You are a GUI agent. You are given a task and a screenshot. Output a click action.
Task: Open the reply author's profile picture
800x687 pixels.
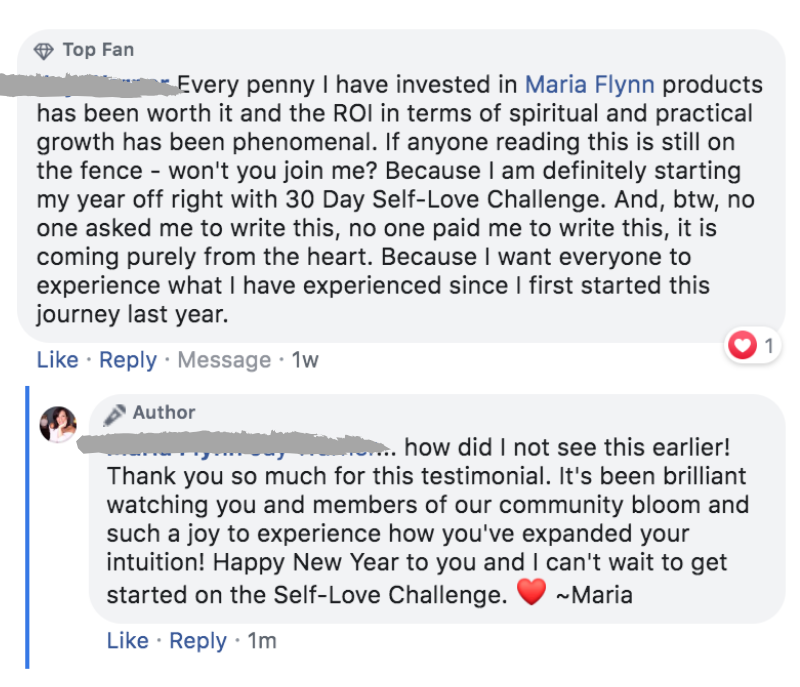[58, 424]
